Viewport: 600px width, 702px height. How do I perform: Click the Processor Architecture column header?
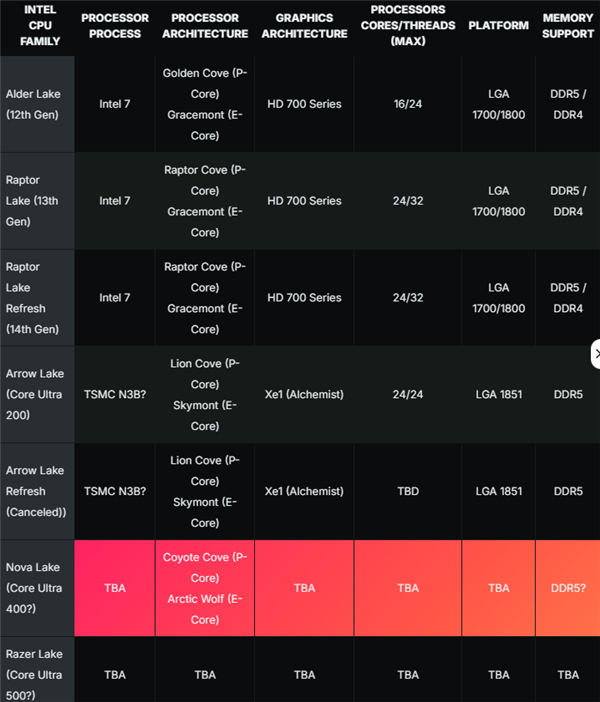[x=205, y=26]
